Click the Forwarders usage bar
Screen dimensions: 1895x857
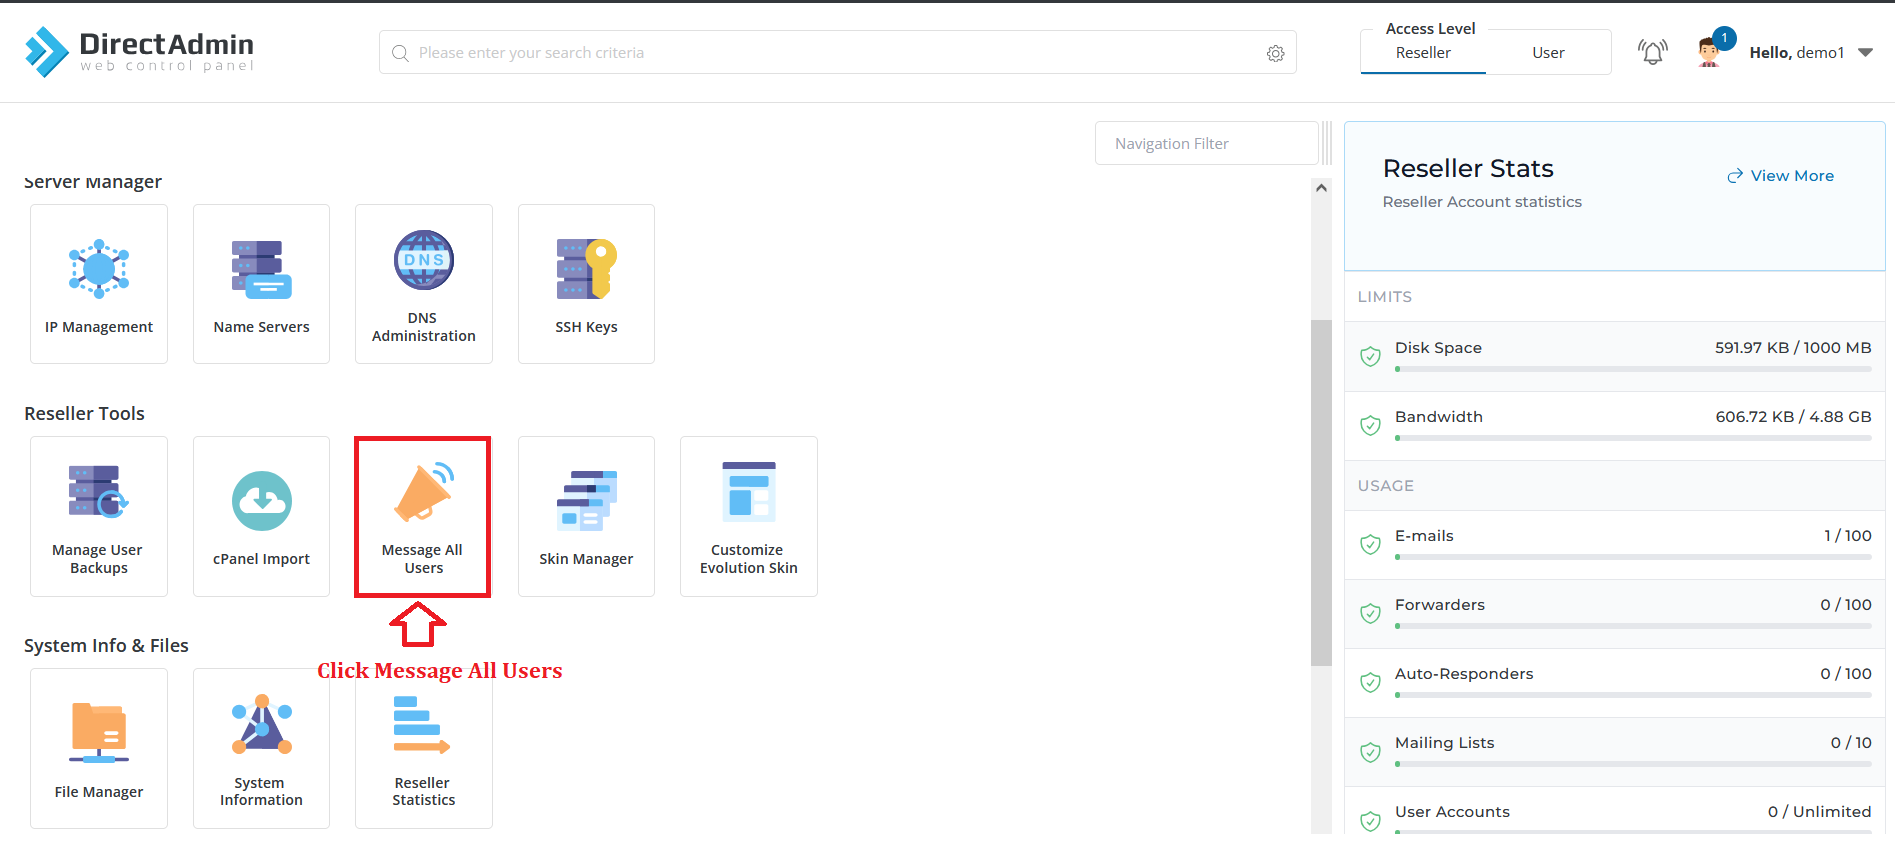[1633, 626]
